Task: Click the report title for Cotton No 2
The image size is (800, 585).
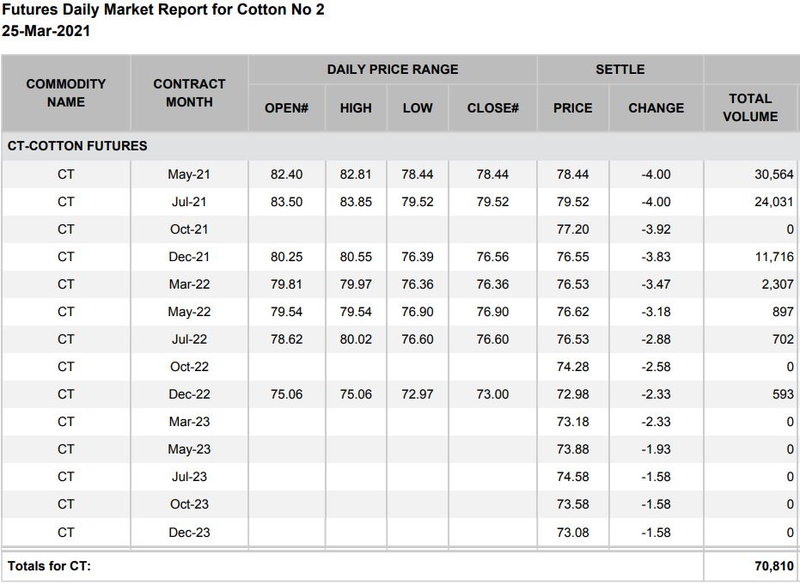Action: (x=162, y=11)
